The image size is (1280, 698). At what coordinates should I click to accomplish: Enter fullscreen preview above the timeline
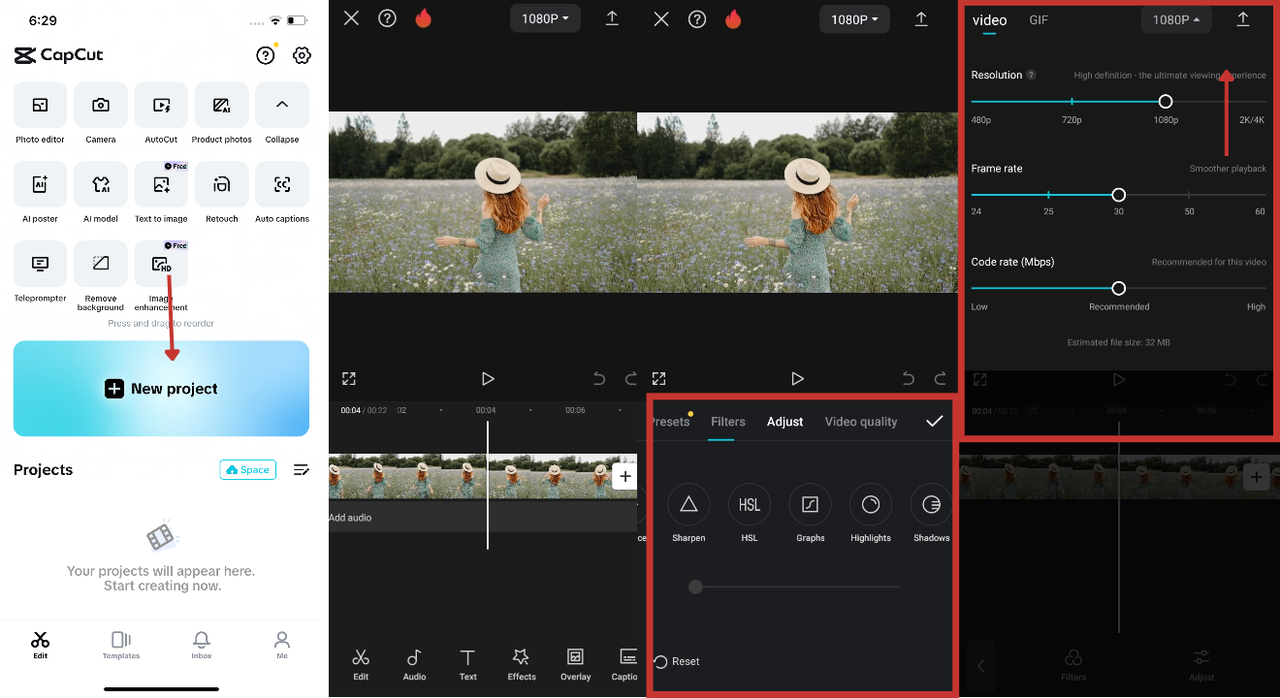(348, 379)
